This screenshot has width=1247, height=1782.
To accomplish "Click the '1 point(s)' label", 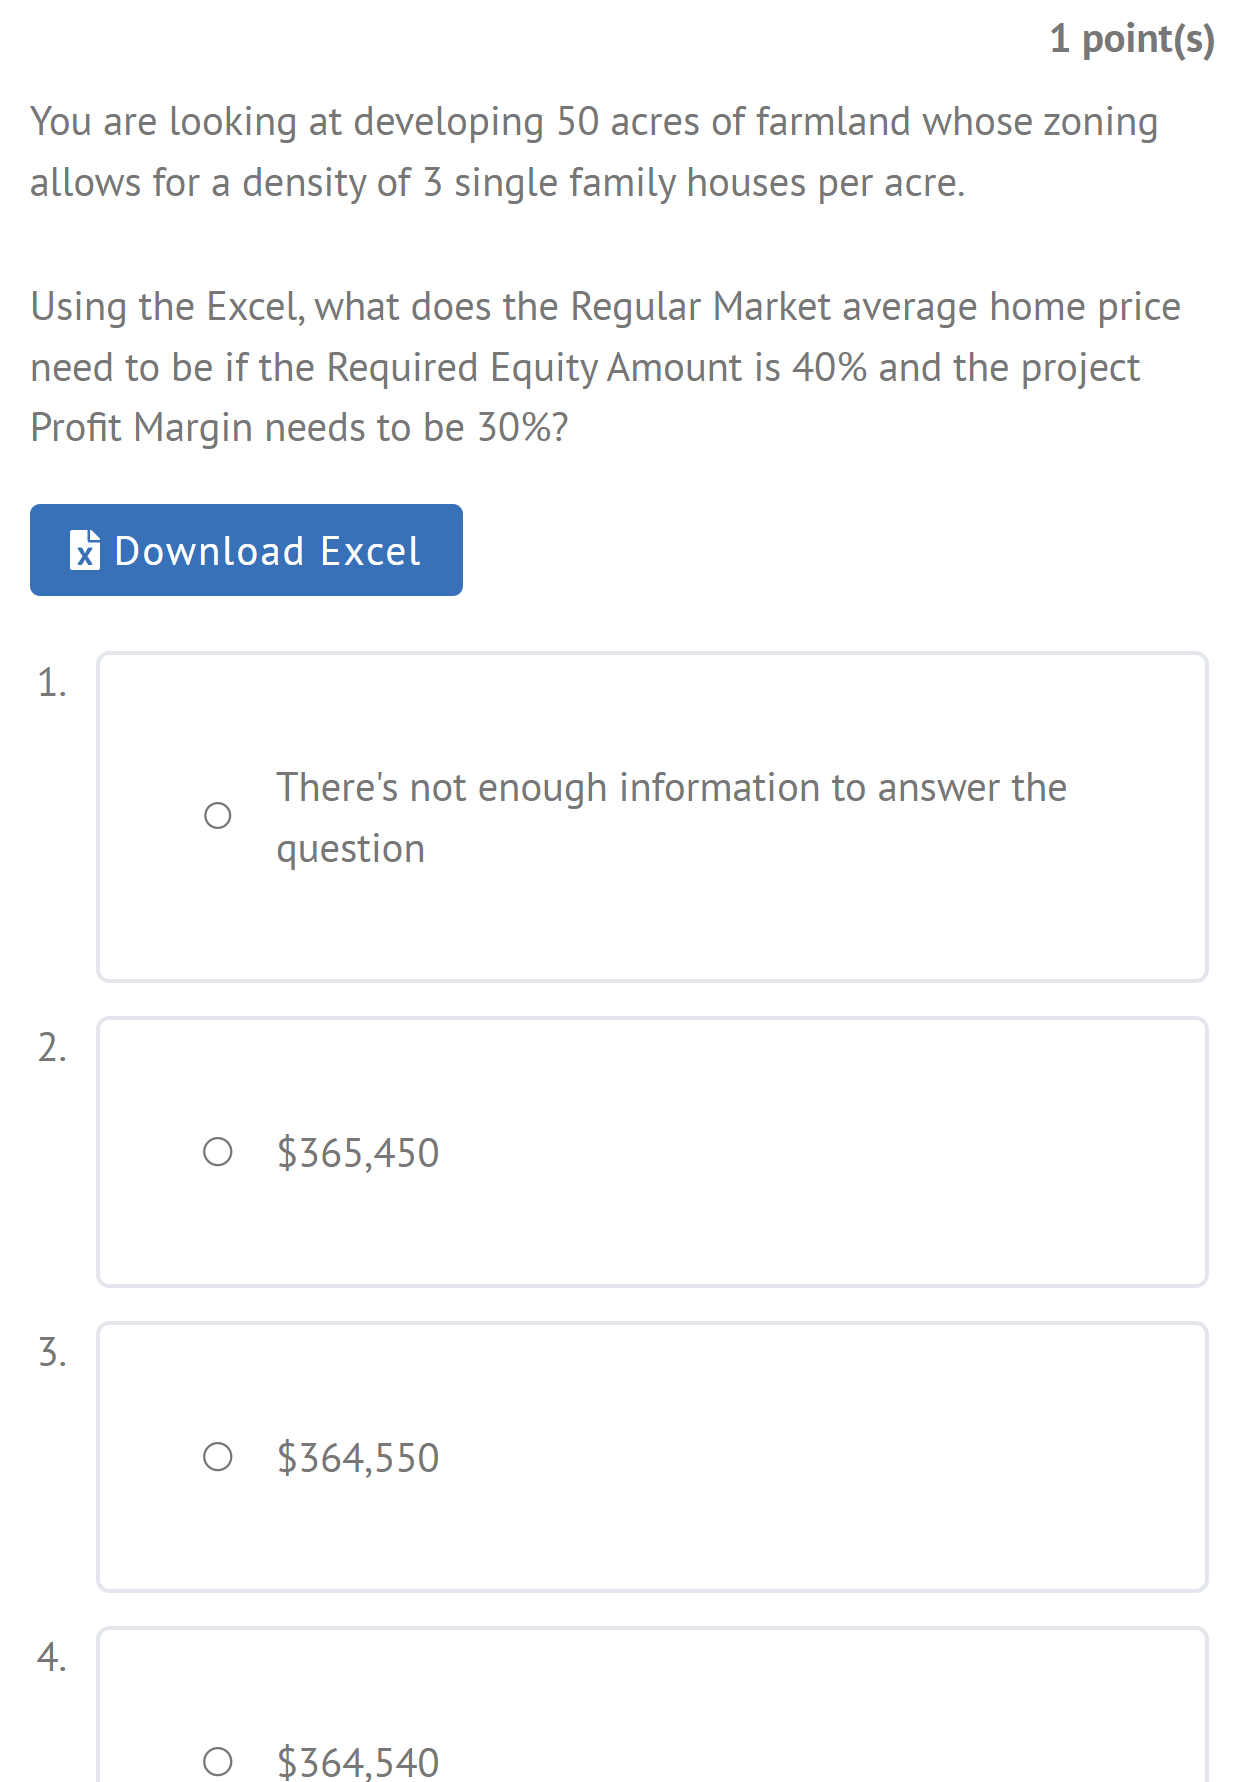I will (1132, 39).
